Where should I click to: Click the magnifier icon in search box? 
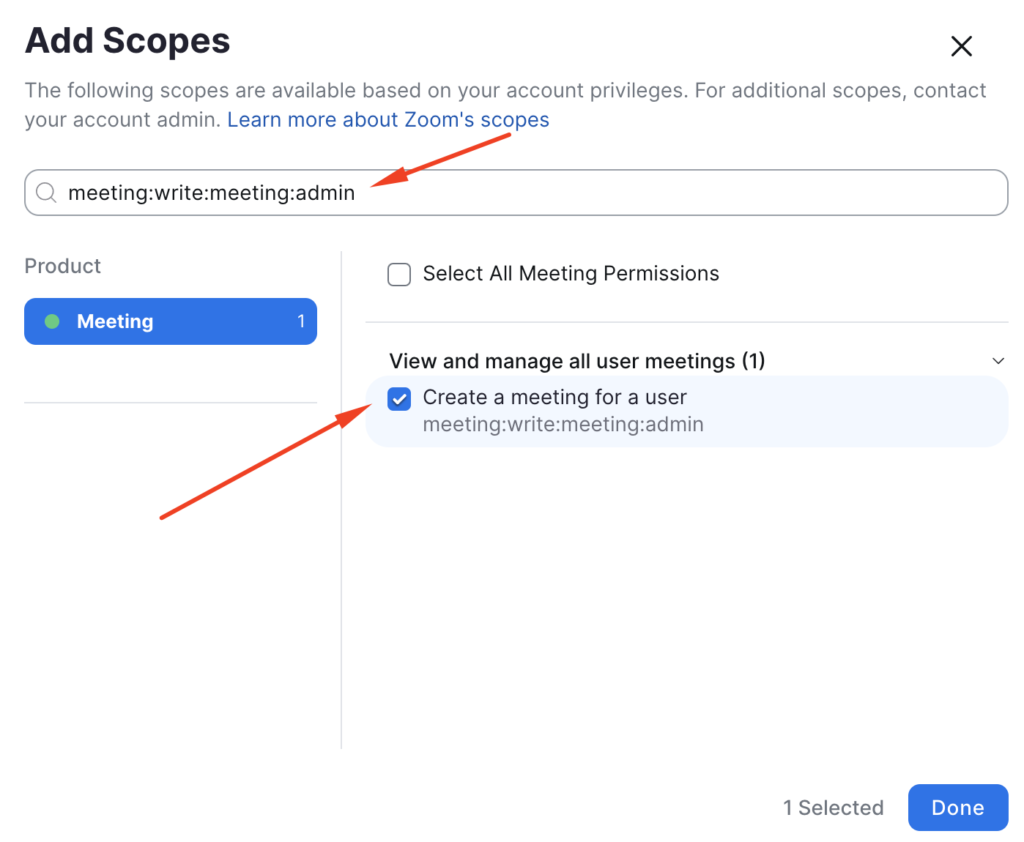point(46,193)
